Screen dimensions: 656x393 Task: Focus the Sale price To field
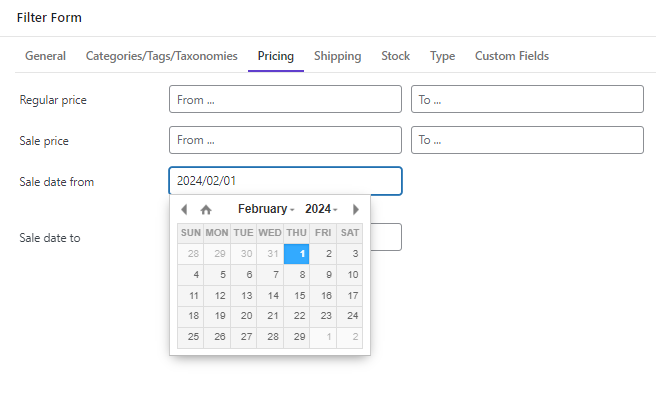pos(527,140)
